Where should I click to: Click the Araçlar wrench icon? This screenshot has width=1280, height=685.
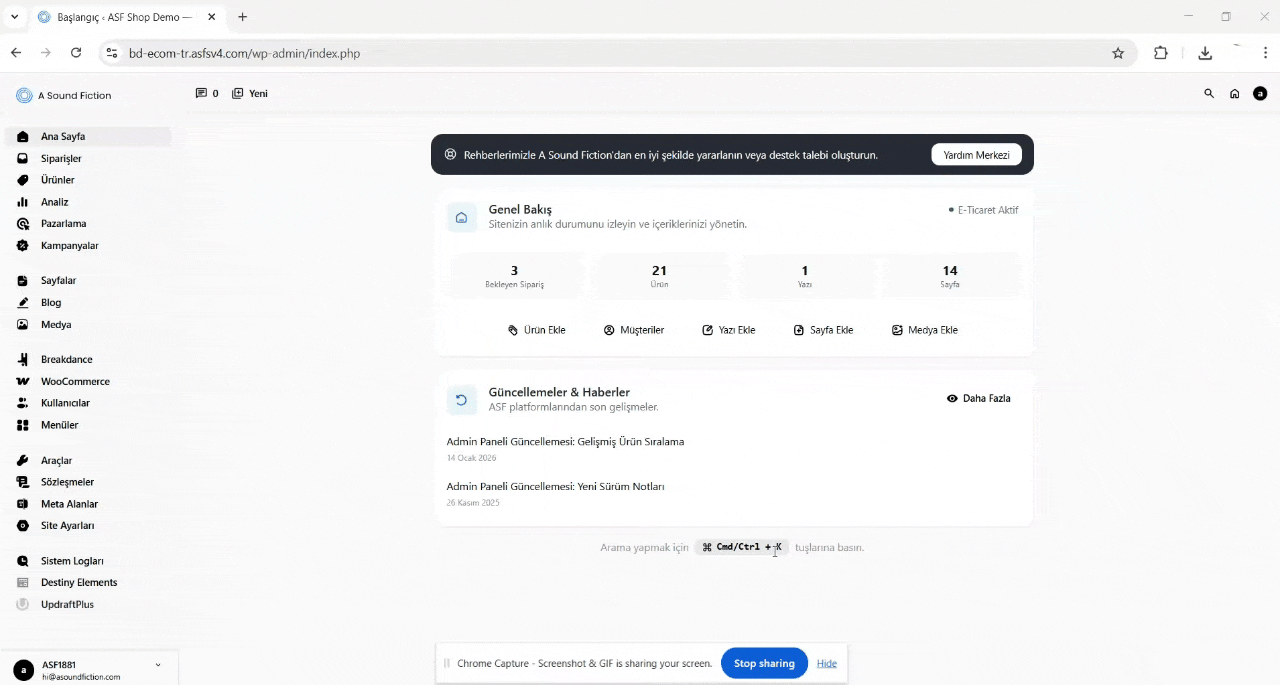pos(22,460)
